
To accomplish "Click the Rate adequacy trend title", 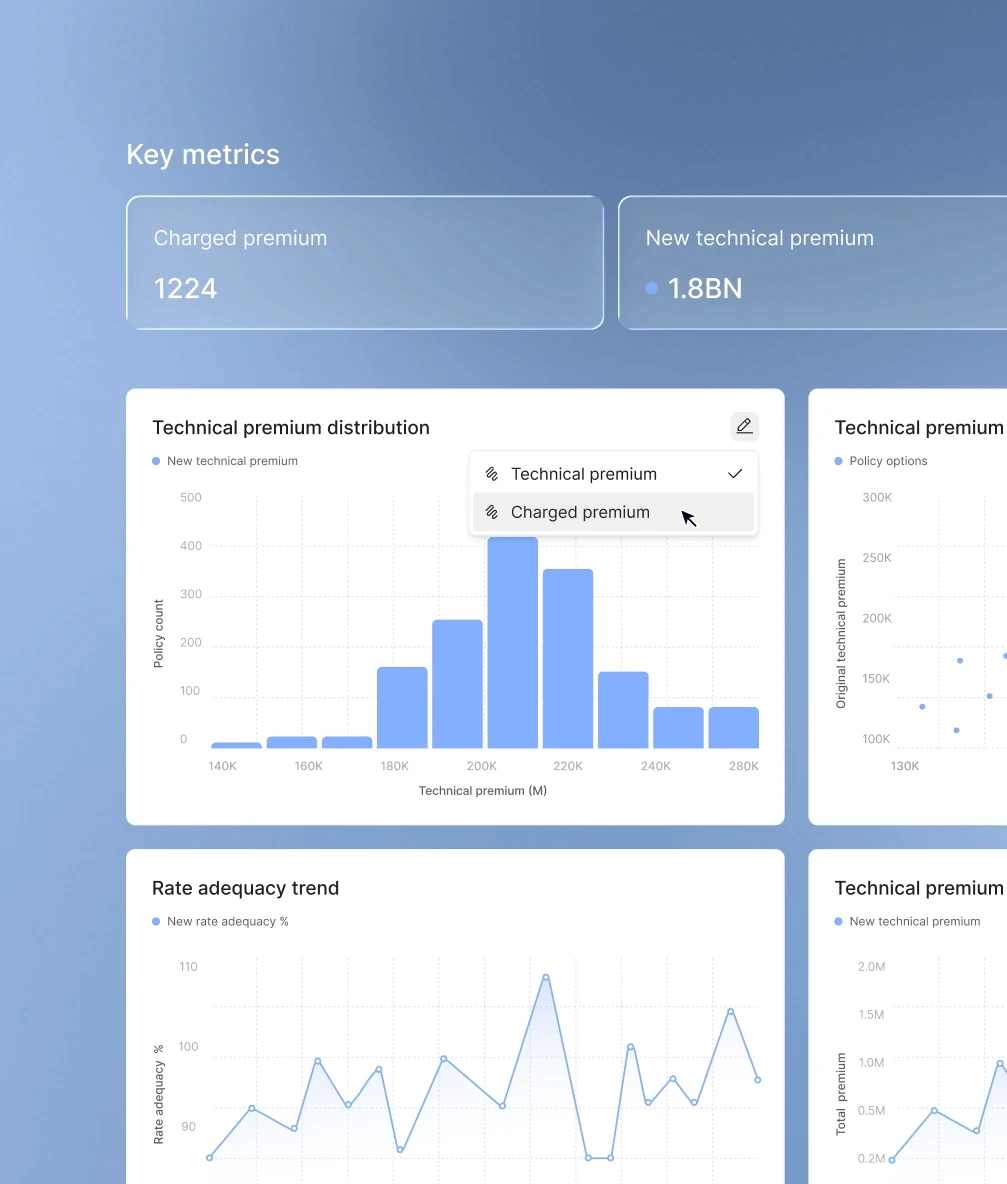I will click(x=245, y=888).
